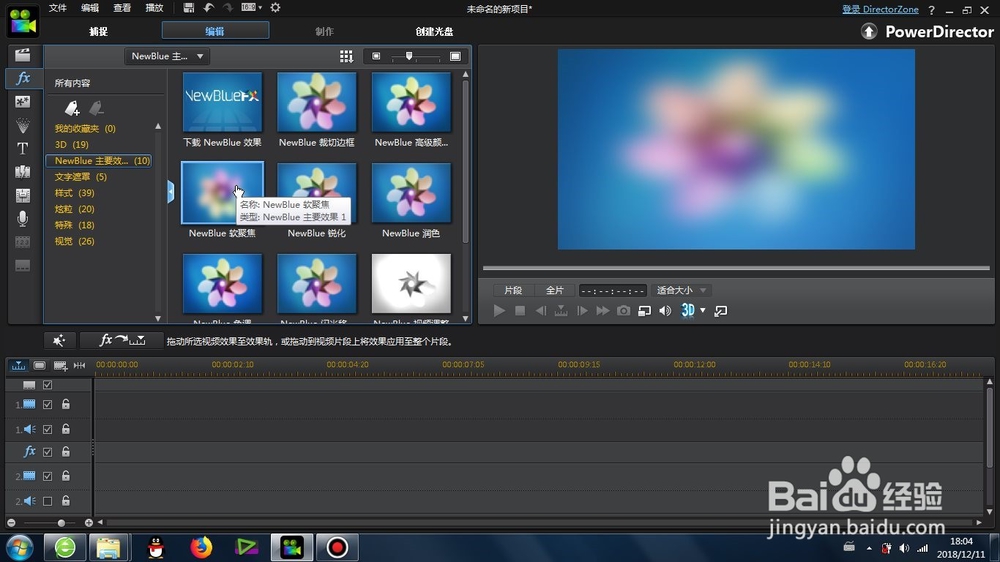Open the Subtitle Room icon
The width and height of the screenshot is (1000, 562).
22,265
